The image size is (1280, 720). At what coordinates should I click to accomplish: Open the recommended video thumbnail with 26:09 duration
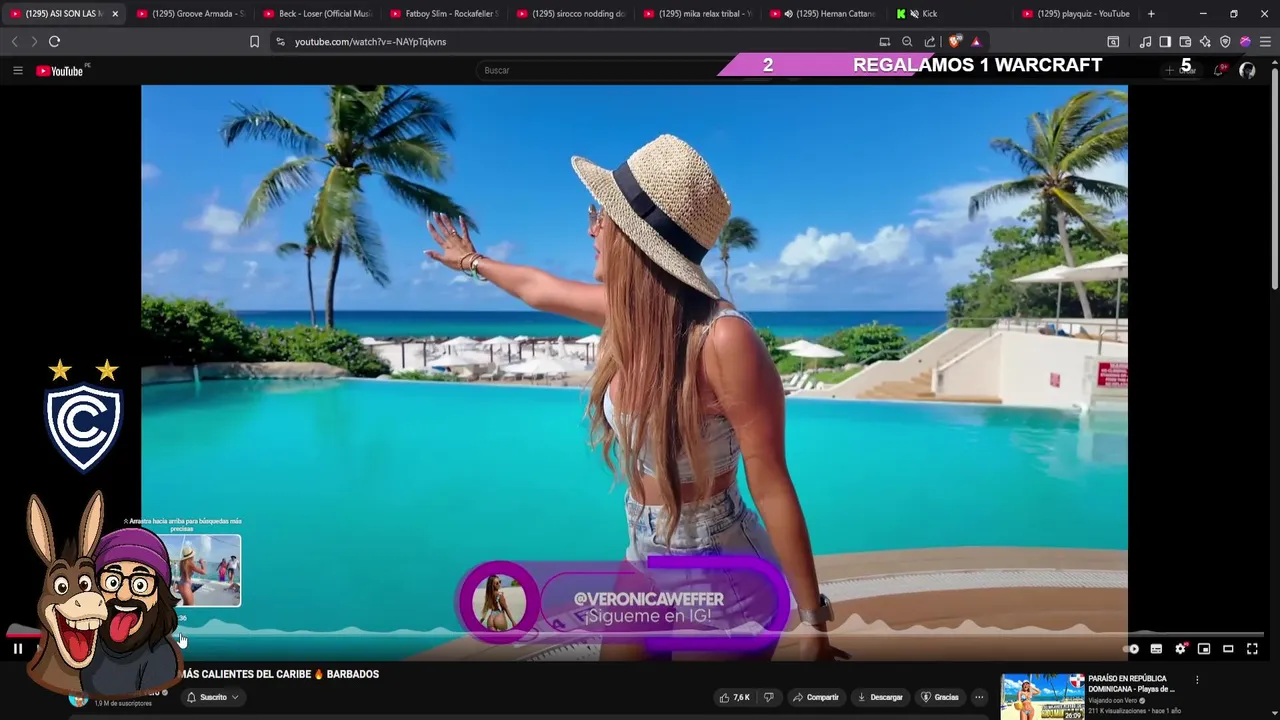(x=1042, y=697)
